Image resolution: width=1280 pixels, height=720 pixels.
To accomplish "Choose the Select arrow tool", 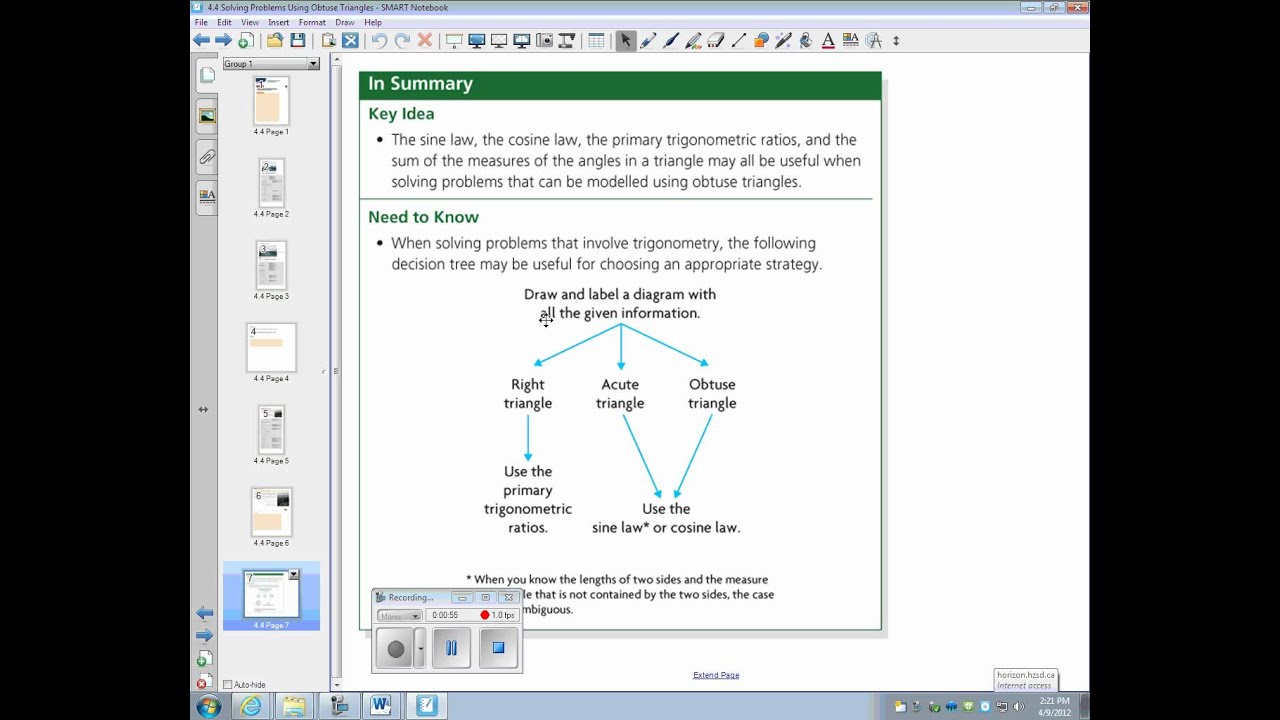I will pyautogui.click(x=625, y=40).
